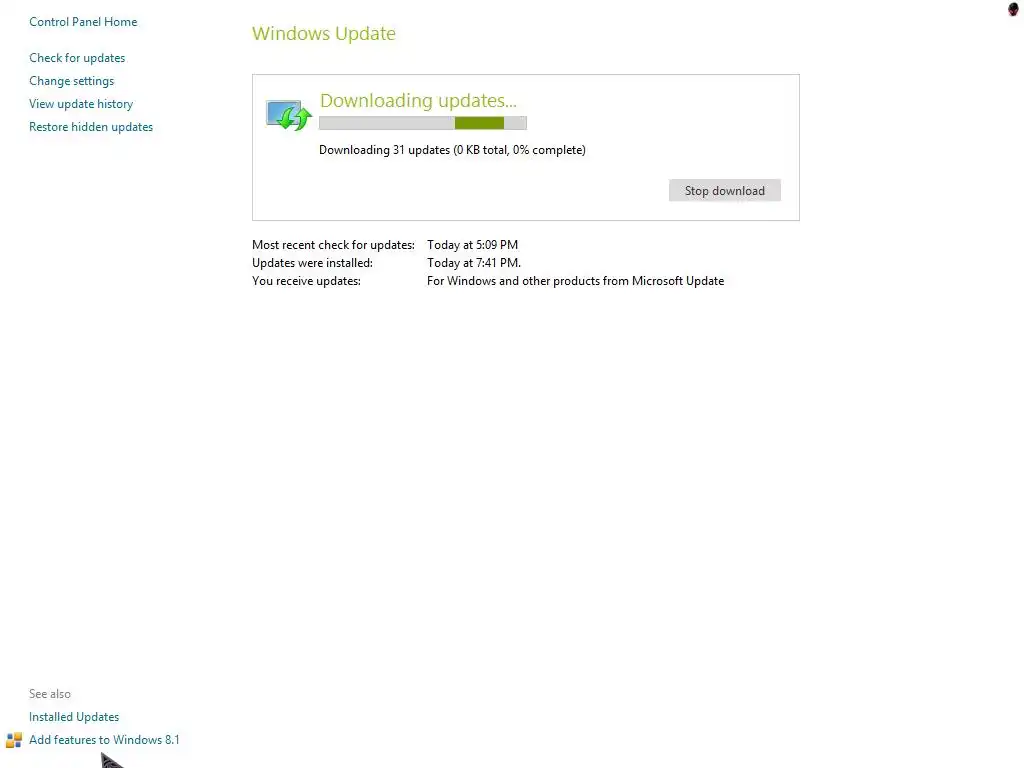The height and width of the screenshot is (768, 1024).
Task: Click Today at 5:09 PM value
Action: pos(472,245)
